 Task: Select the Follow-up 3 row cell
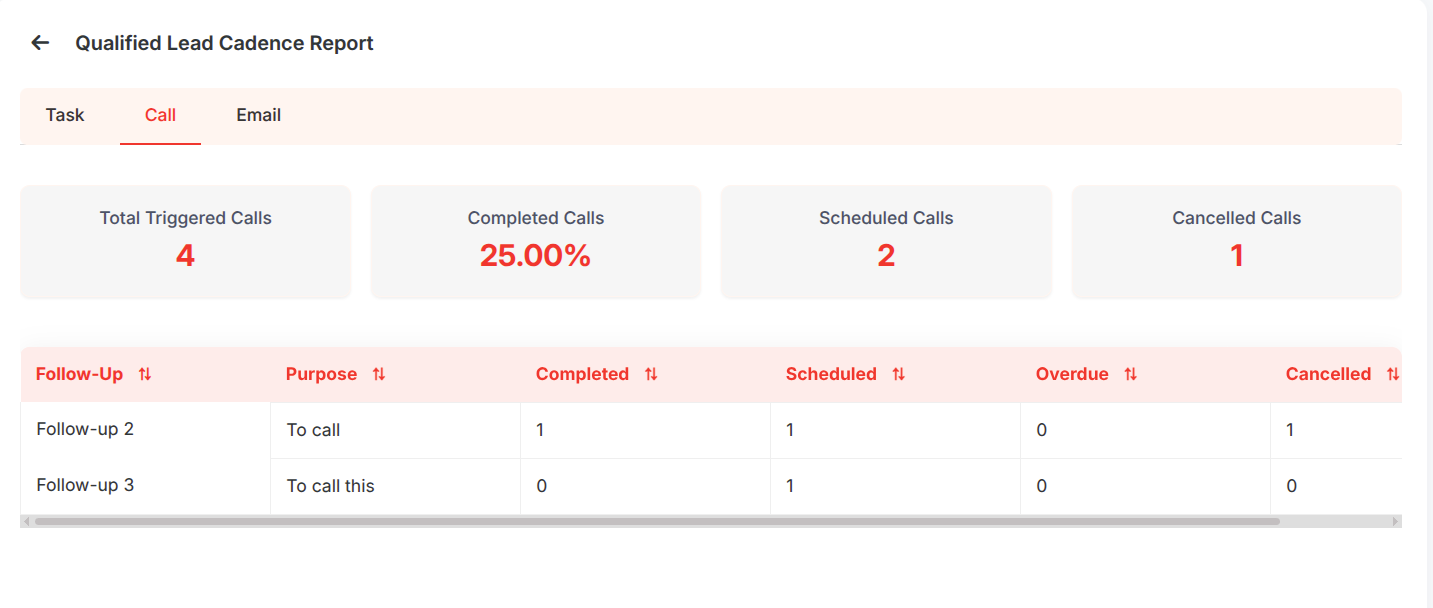pos(146,486)
